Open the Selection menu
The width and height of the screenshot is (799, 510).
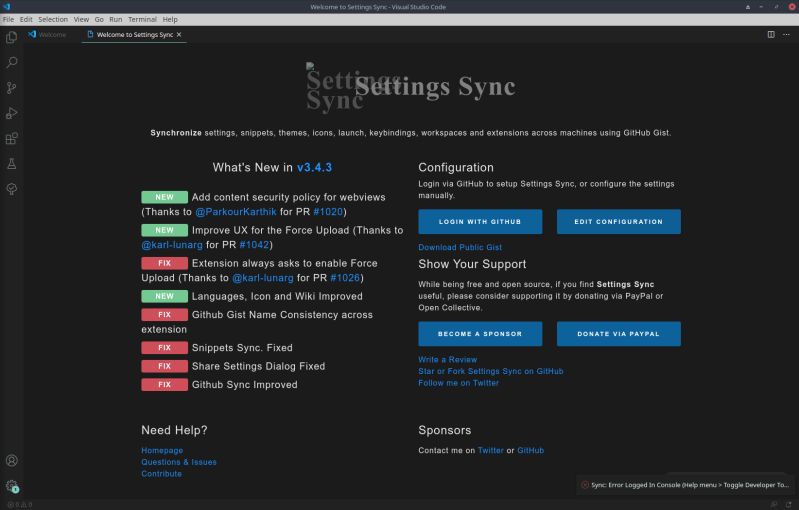coord(53,19)
